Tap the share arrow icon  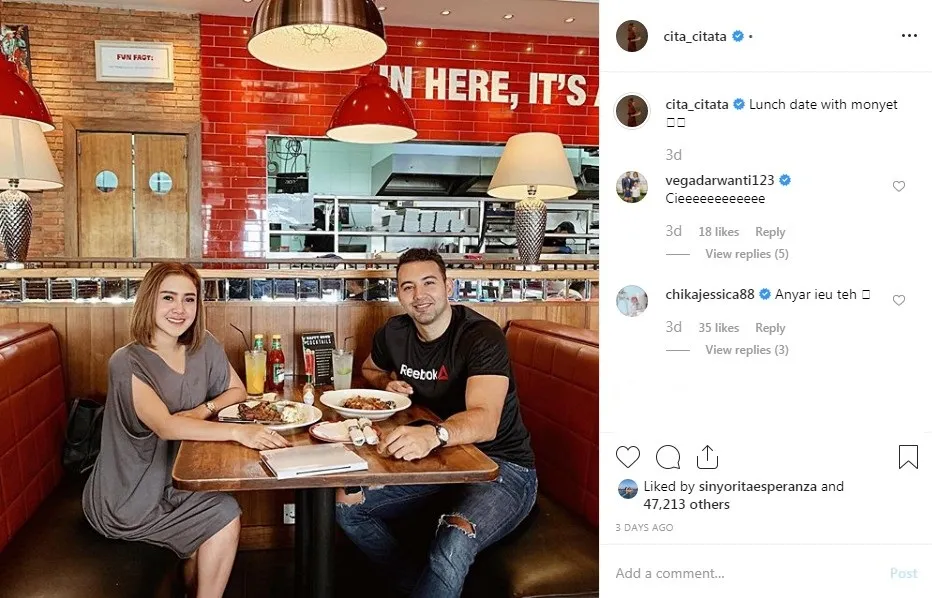pos(707,457)
